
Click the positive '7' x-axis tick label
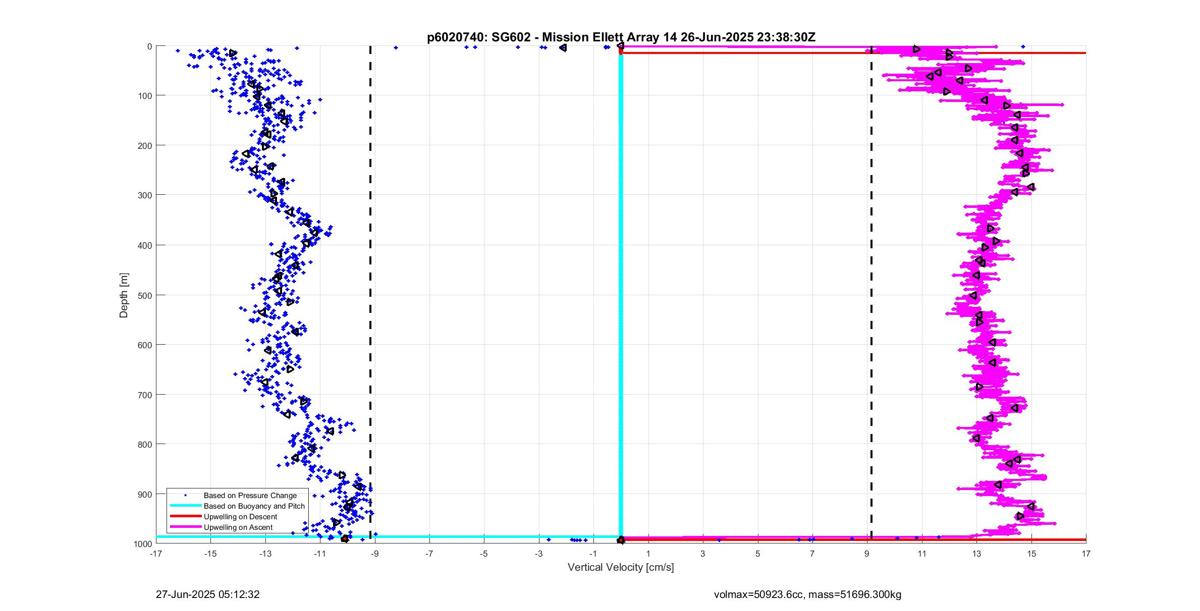[x=812, y=553]
